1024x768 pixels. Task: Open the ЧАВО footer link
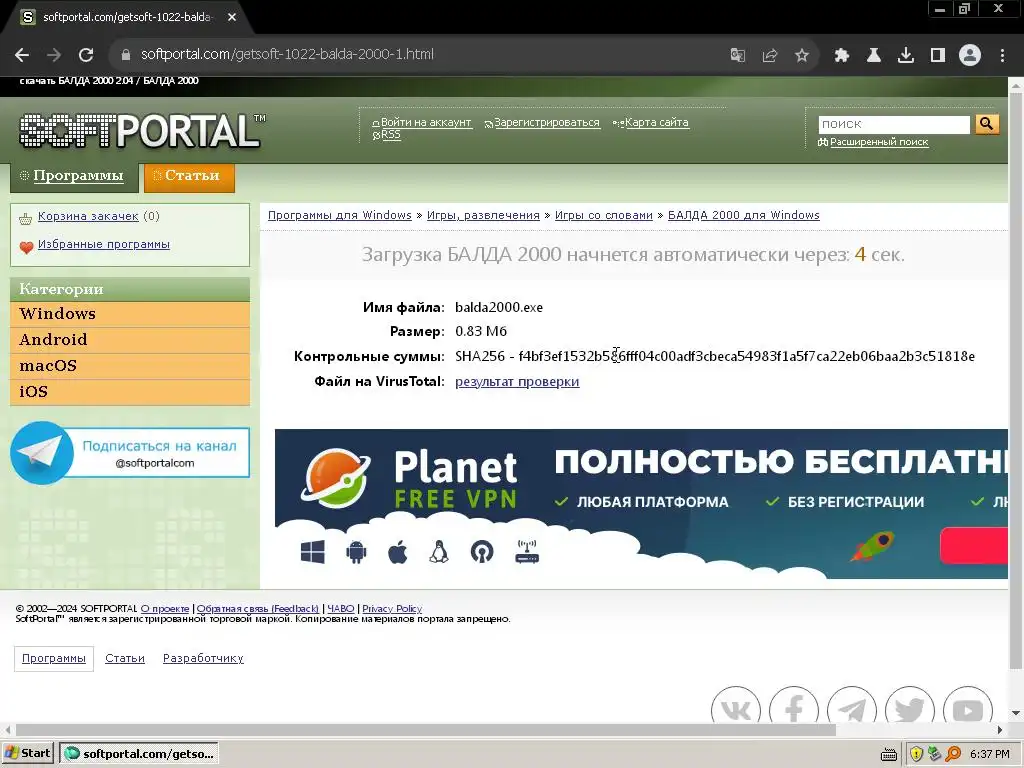coord(340,609)
